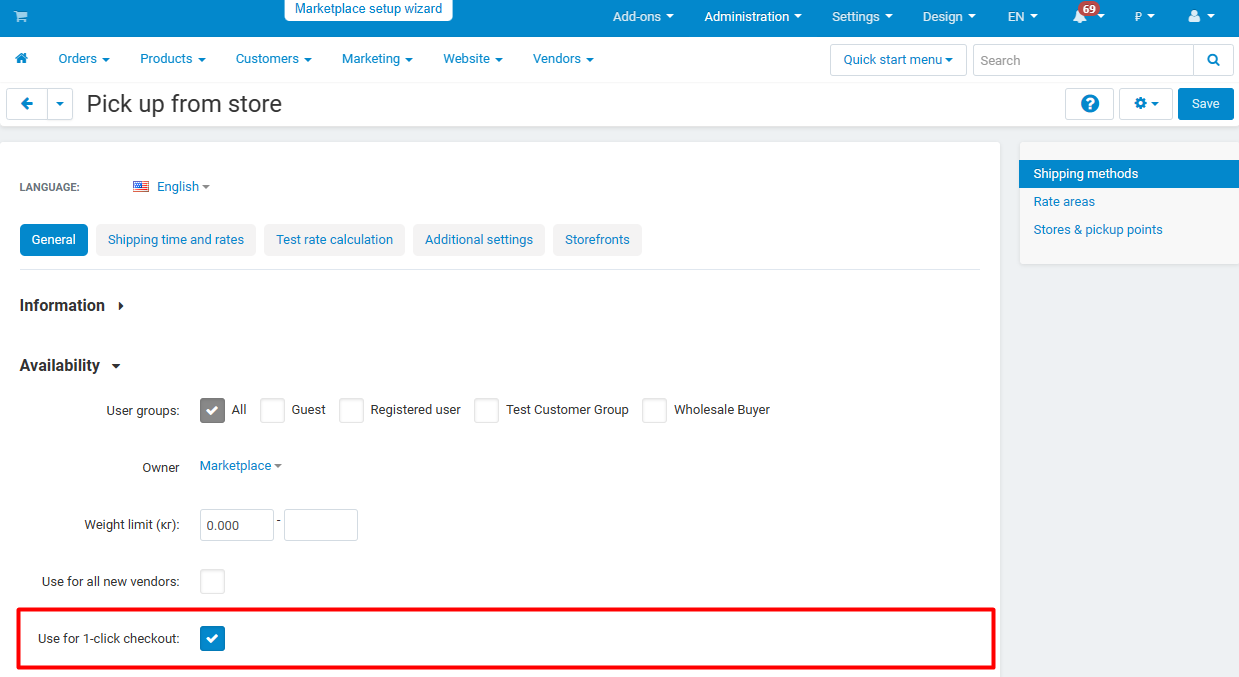Open the help question mark
This screenshot has height=677, width=1239.
coord(1090,104)
